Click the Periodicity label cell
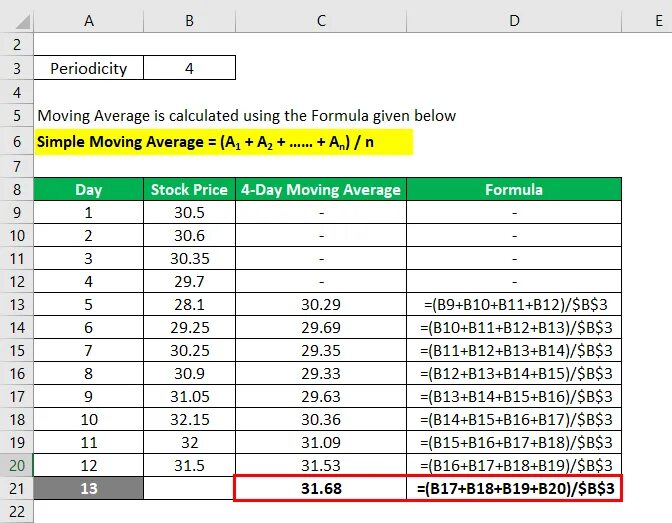672x523 pixels. (89, 68)
